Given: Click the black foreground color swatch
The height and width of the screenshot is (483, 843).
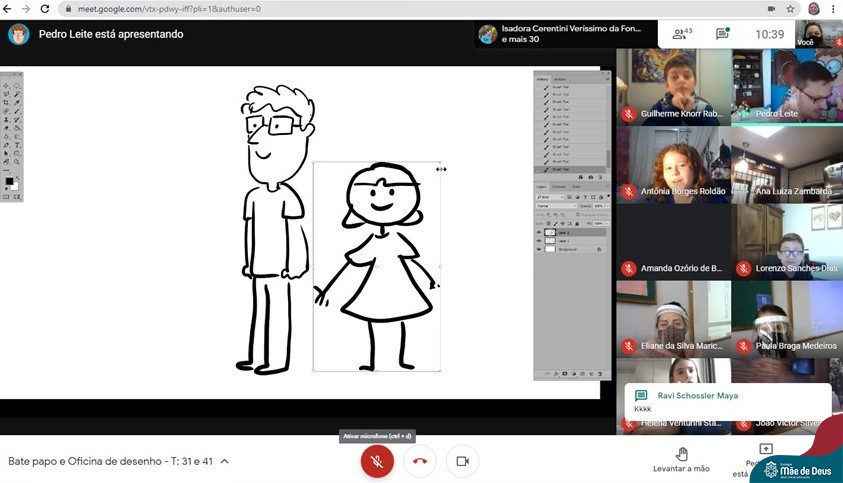Looking at the screenshot, I should coord(9,182).
